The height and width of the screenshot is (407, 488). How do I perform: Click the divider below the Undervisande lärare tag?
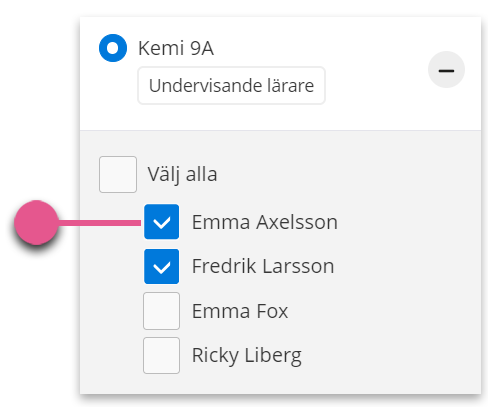click(x=280, y=130)
